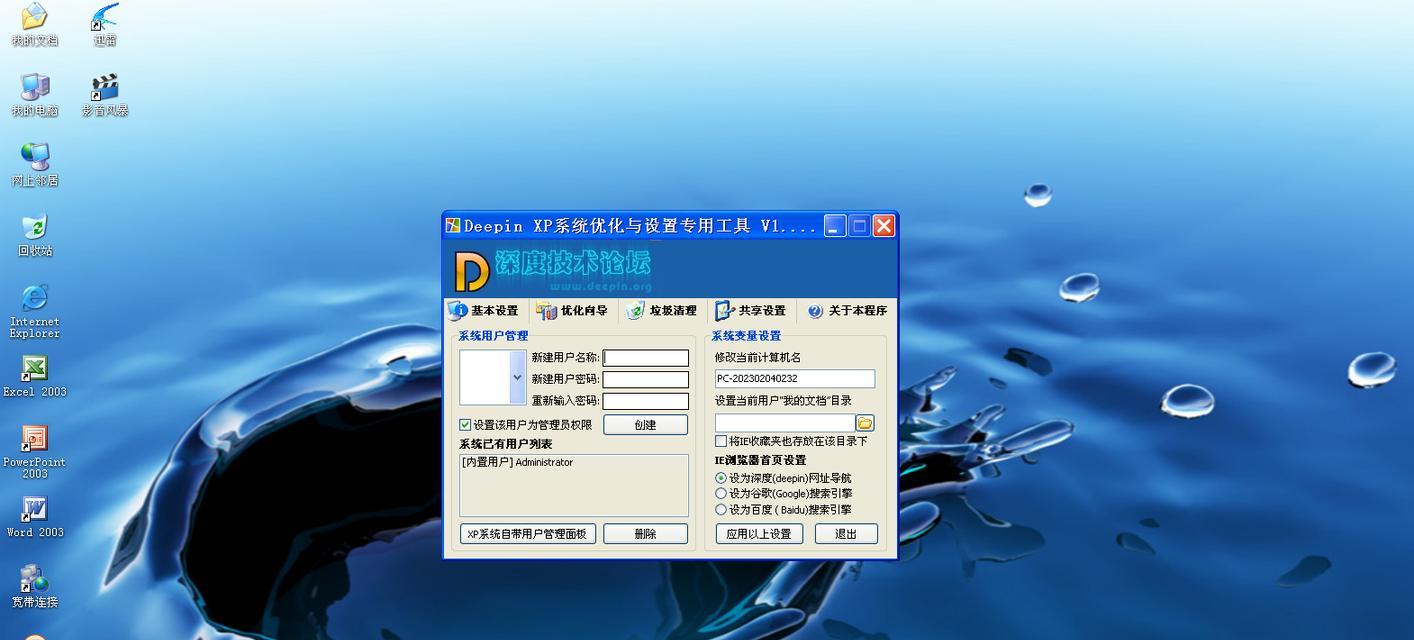Viewport: 1414px width, 640px height.
Task: Click the computer name field PC-202302040232
Action: [795, 379]
